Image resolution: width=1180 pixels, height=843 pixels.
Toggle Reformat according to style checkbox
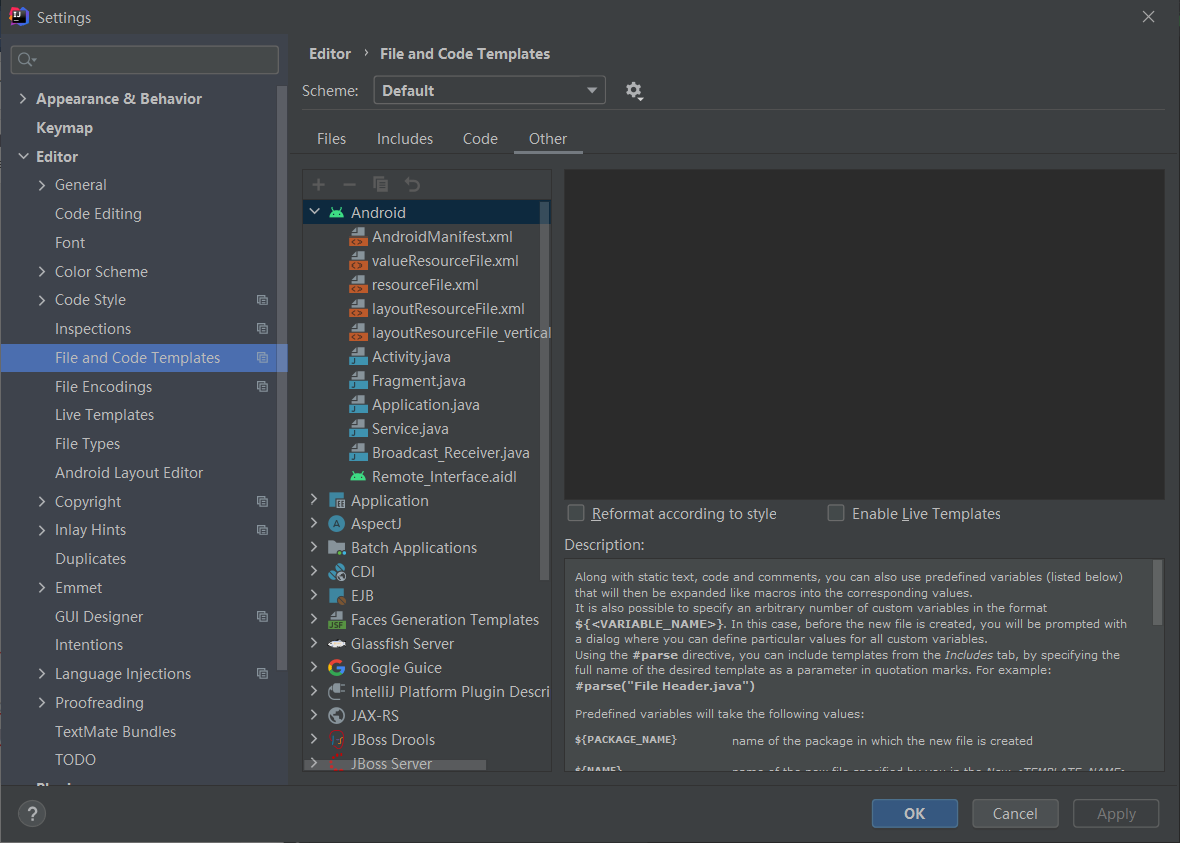click(576, 513)
